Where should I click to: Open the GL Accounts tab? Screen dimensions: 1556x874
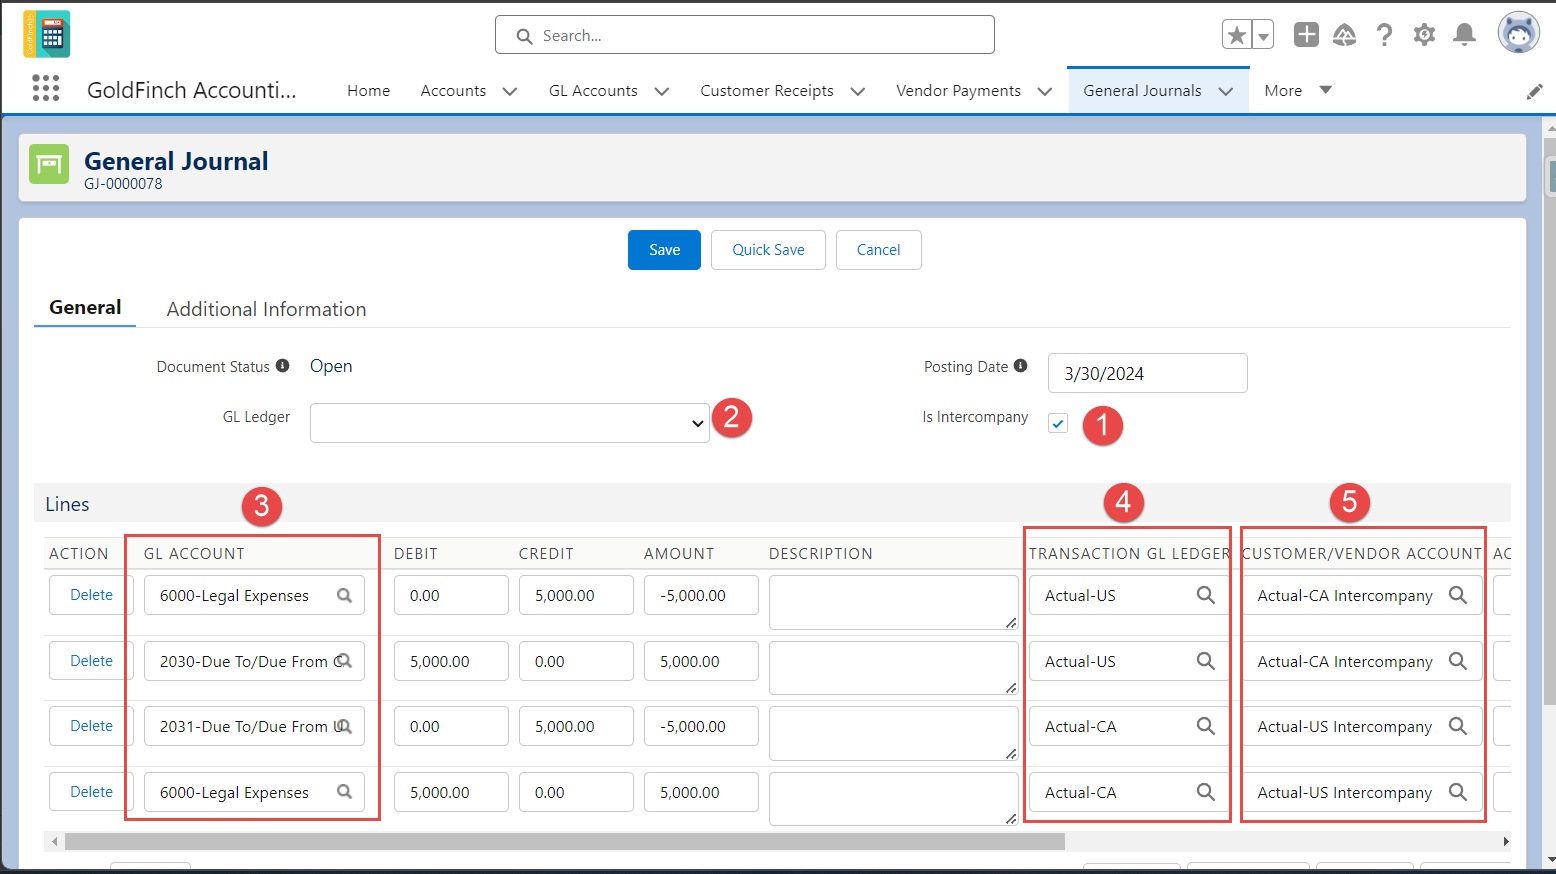click(593, 90)
